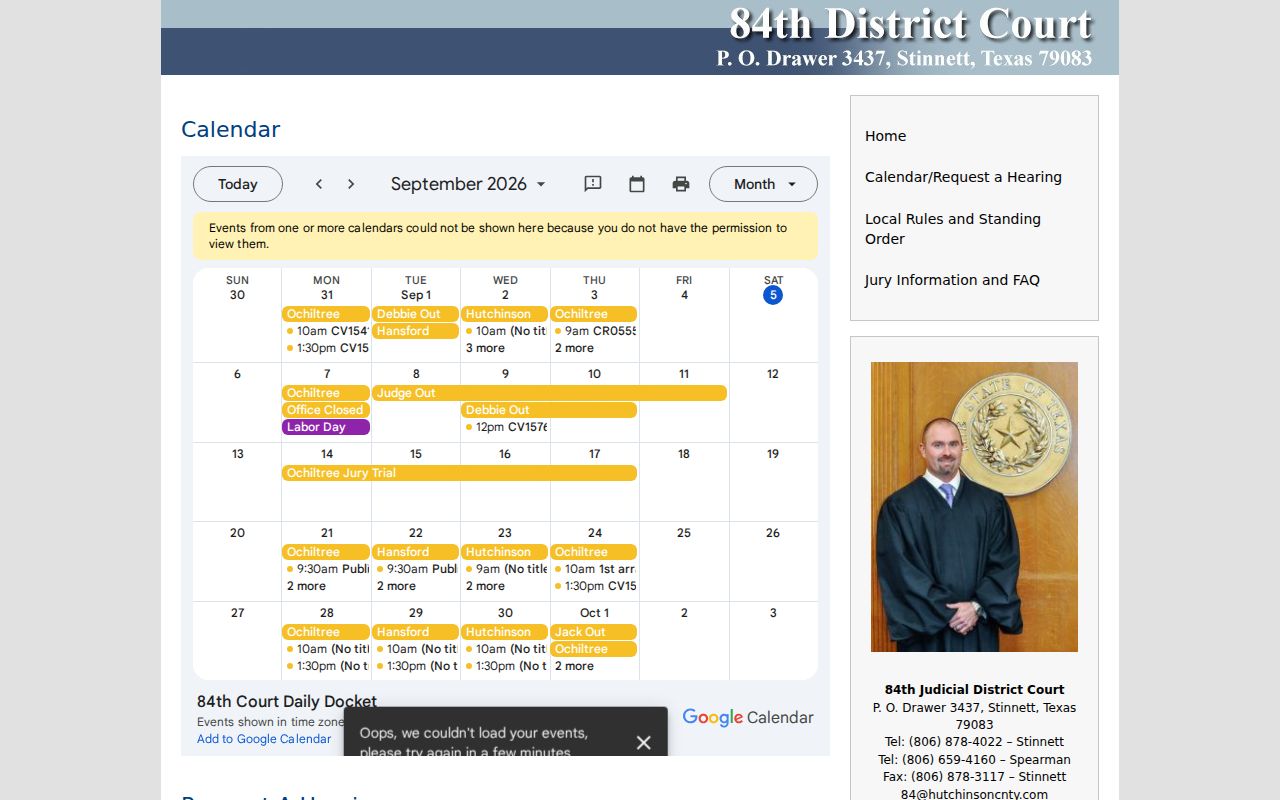
Task: Open the Labor Day event
Action: tap(326, 427)
